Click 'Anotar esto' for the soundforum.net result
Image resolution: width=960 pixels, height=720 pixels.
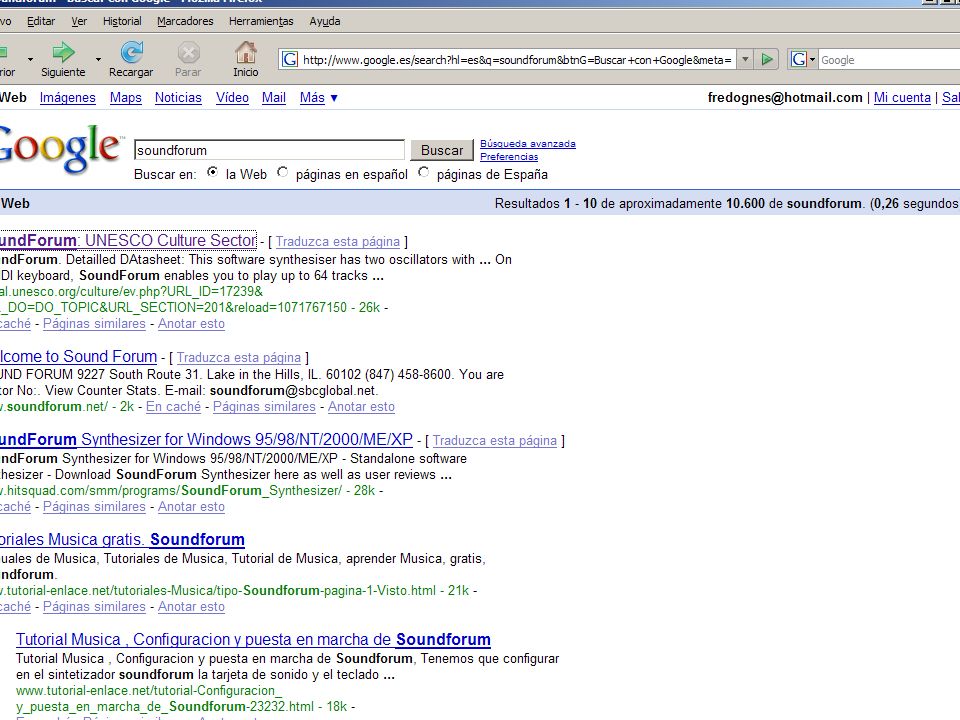click(361, 407)
